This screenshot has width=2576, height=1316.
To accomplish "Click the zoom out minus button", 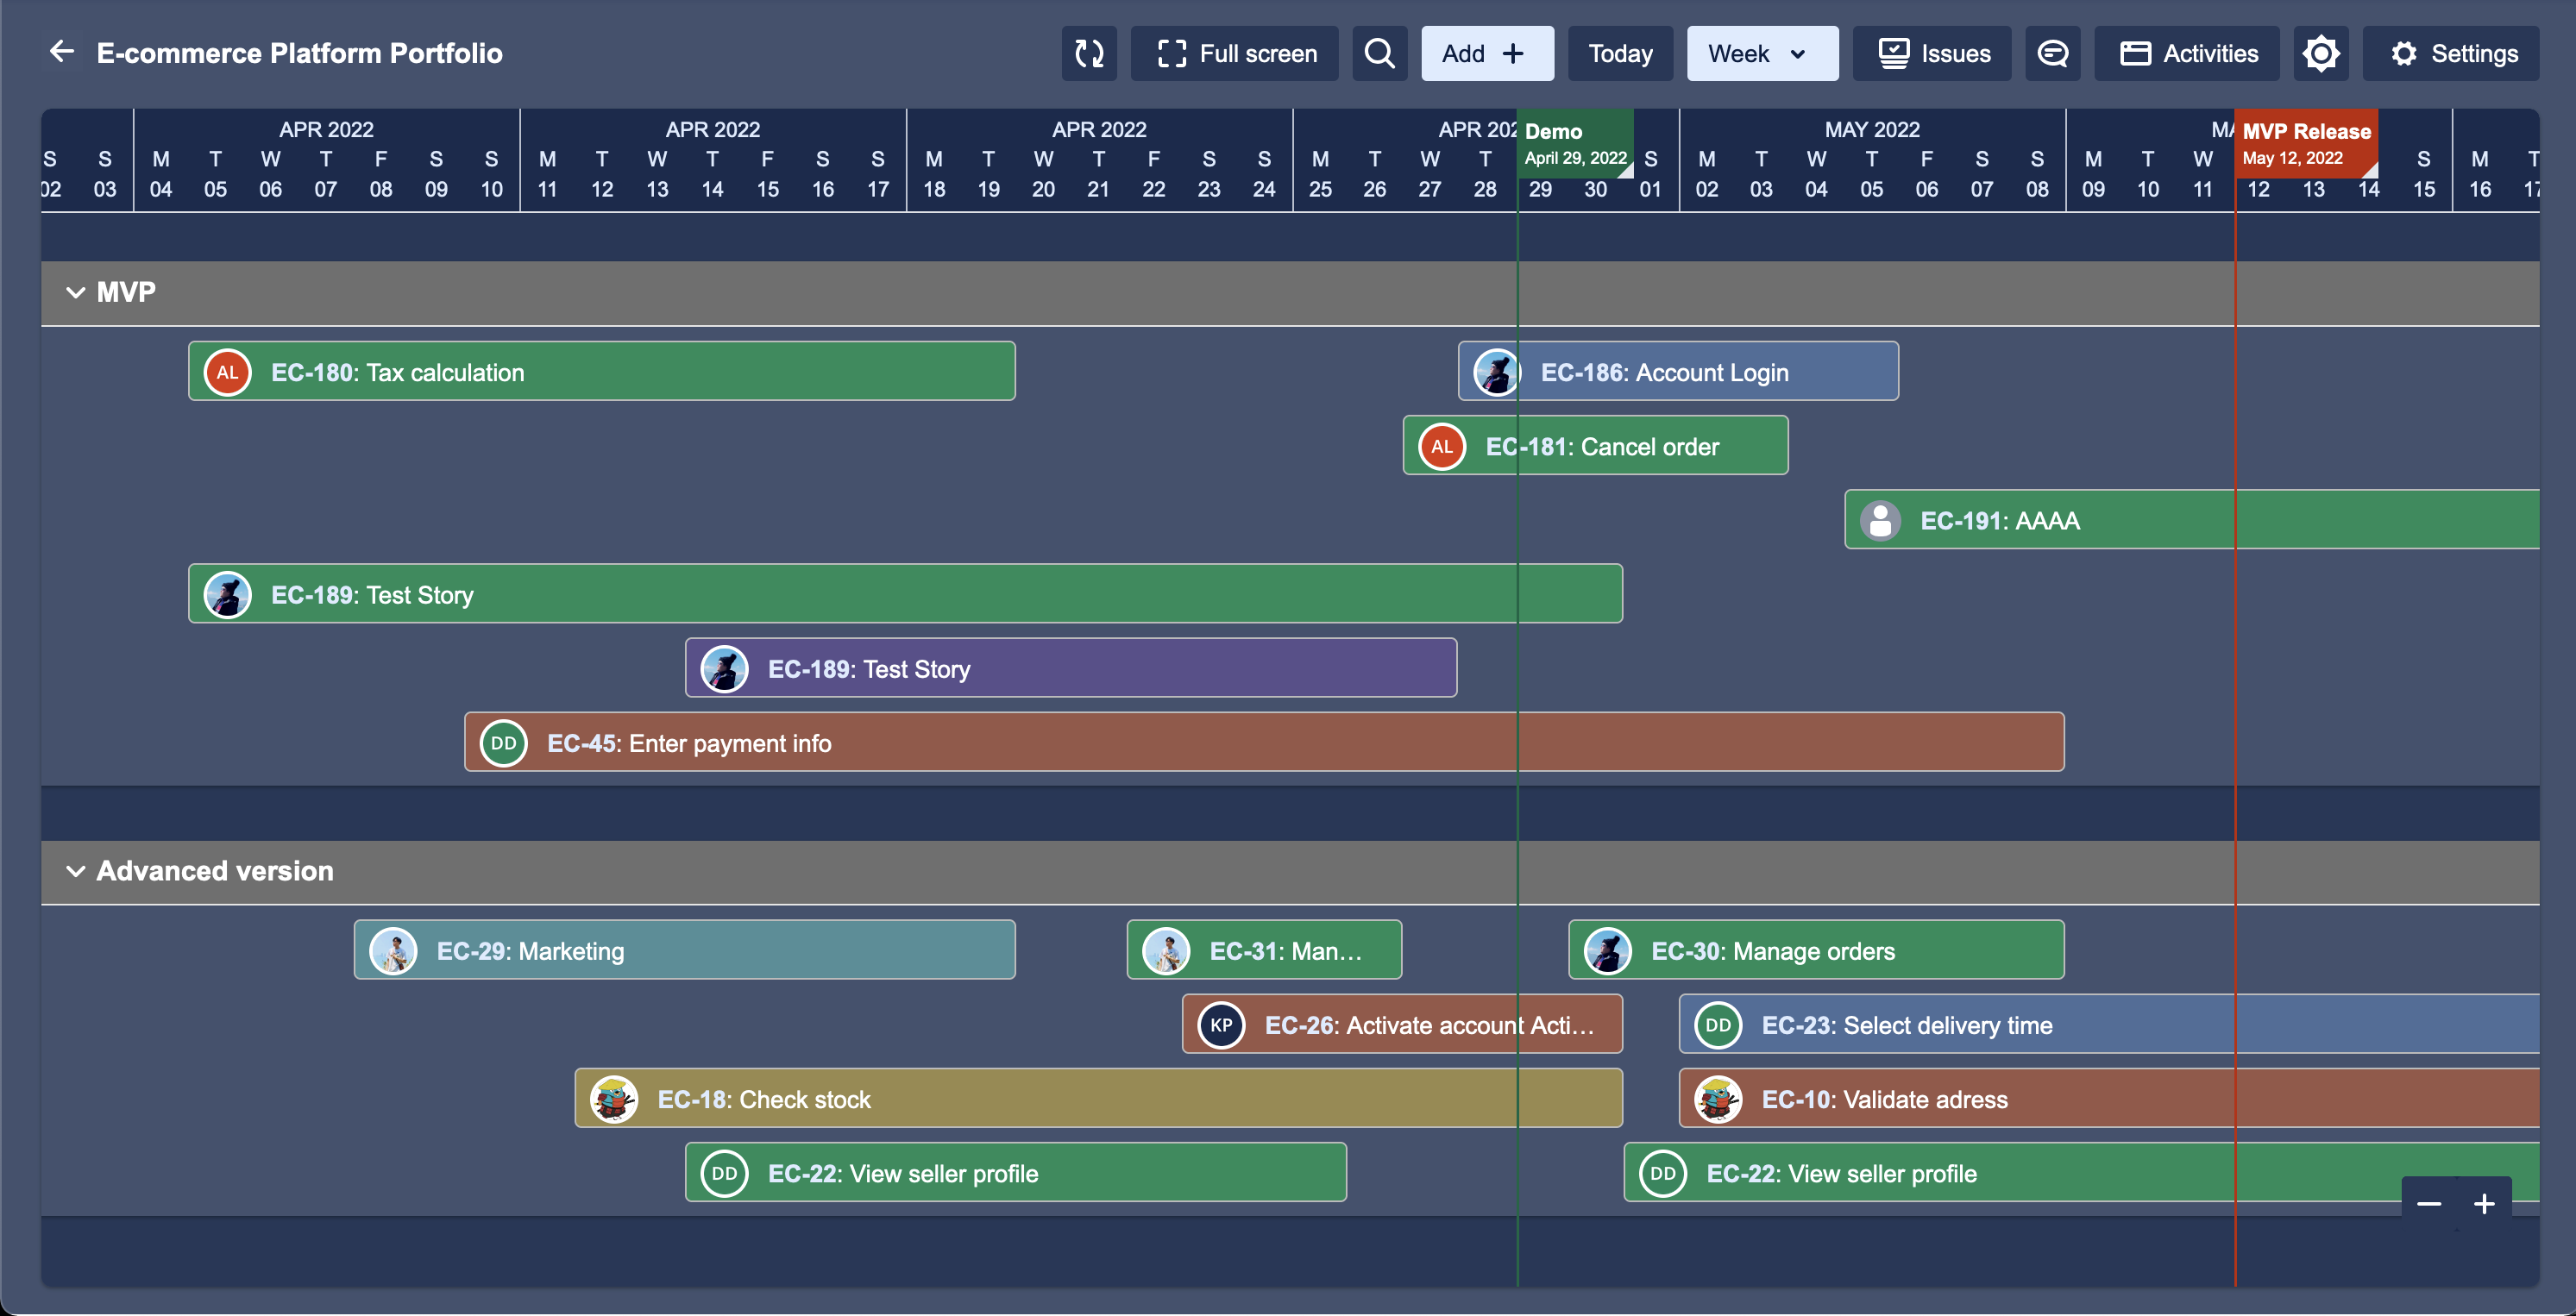I will tap(2429, 1204).
